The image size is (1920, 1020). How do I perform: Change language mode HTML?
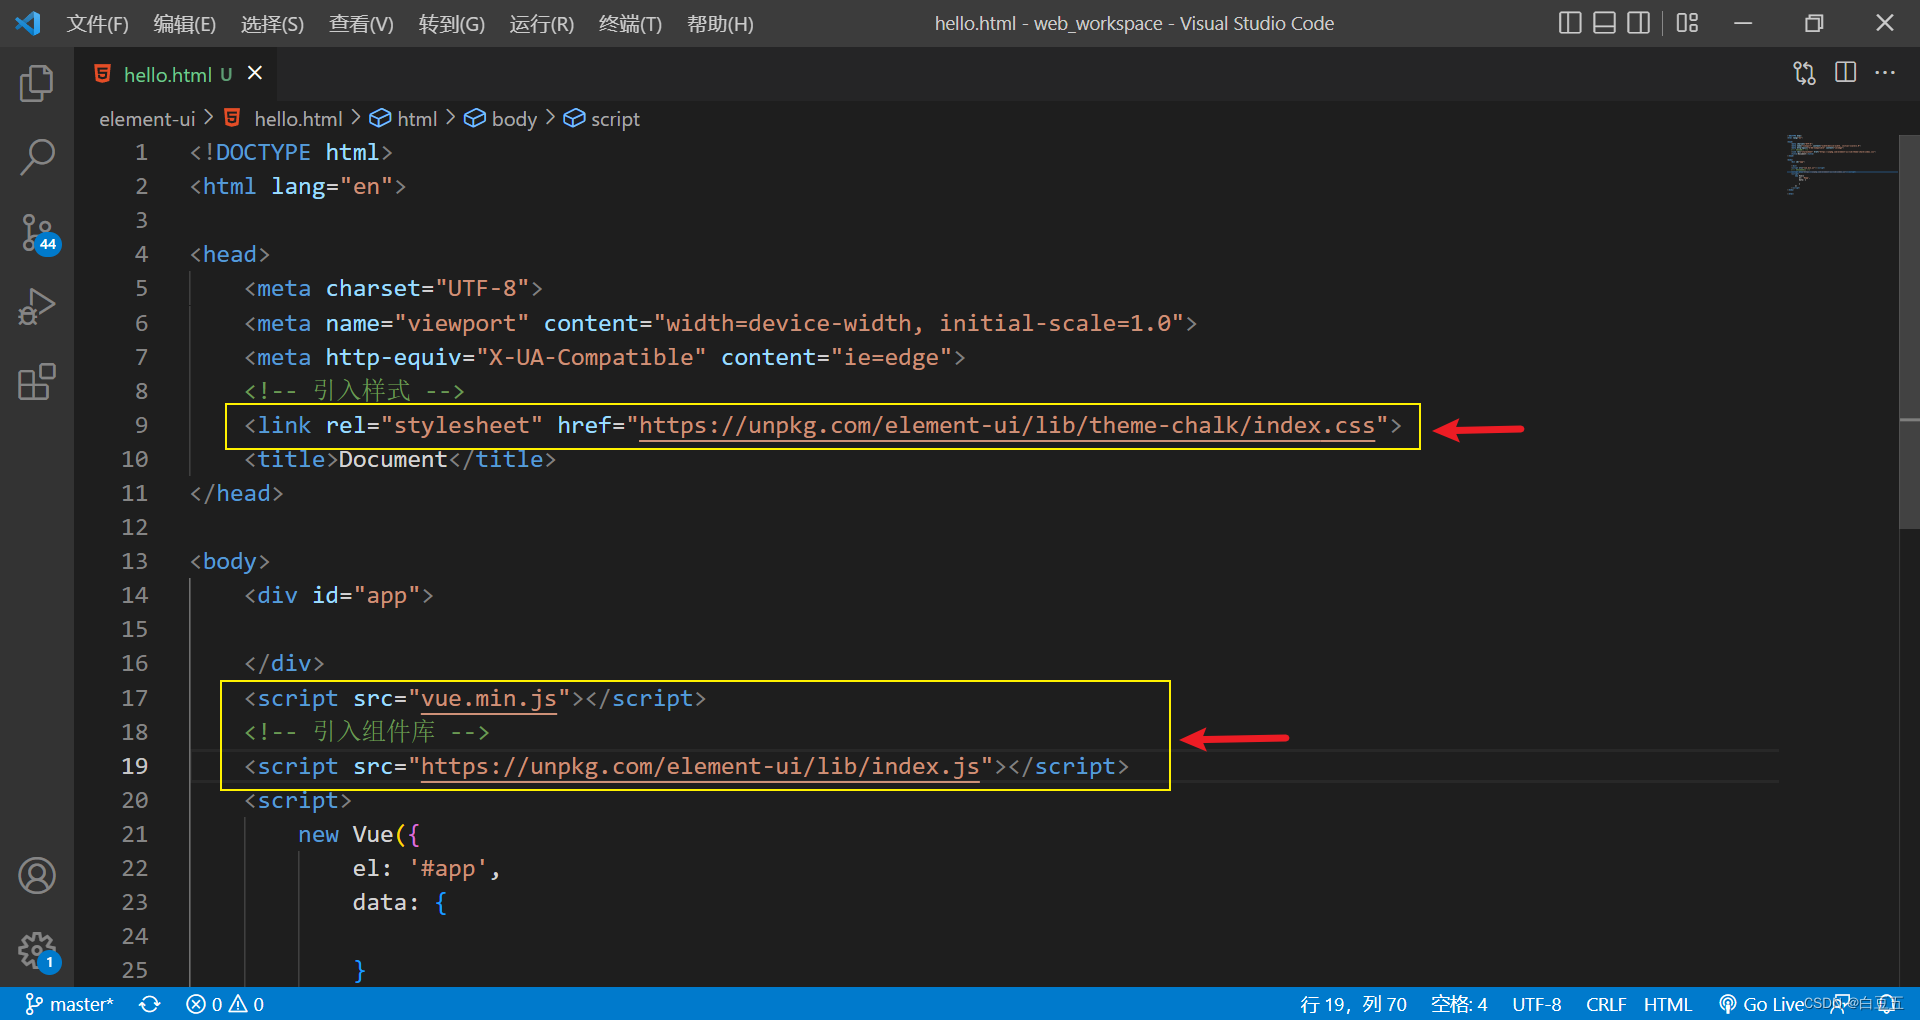(1667, 1004)
